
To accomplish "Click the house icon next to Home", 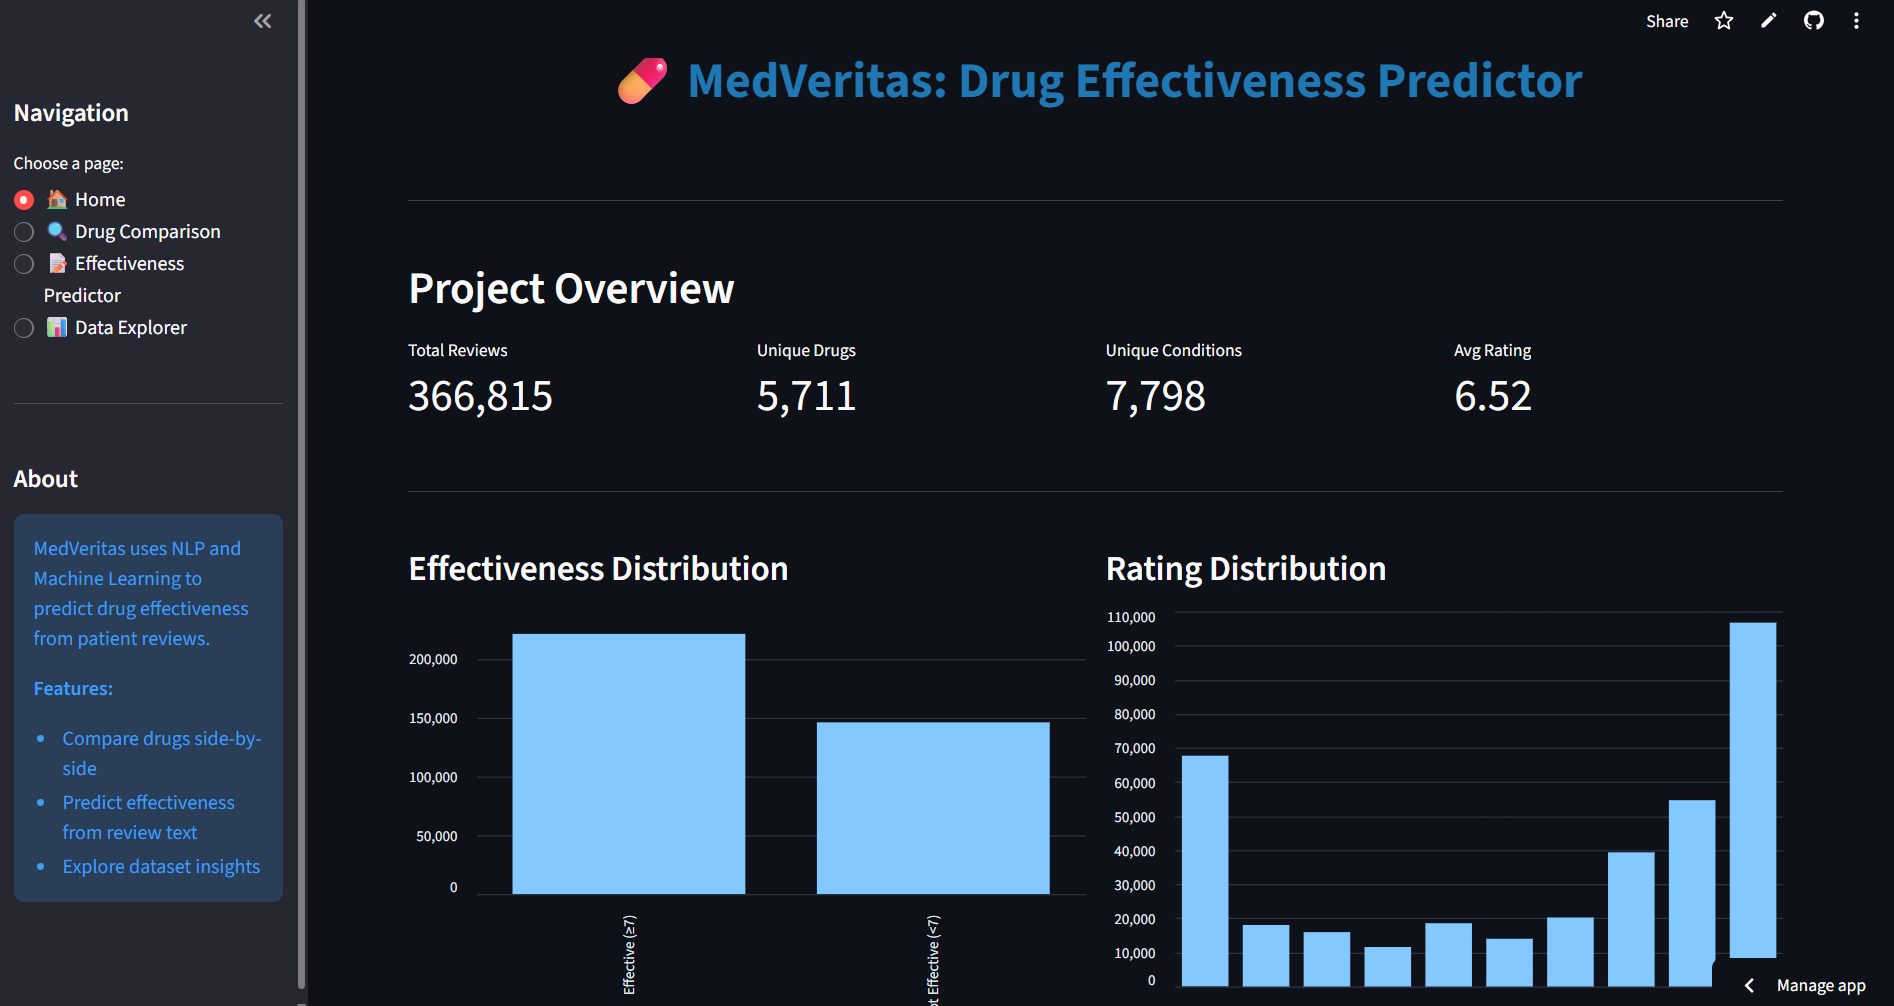I will tap(57, 199).
